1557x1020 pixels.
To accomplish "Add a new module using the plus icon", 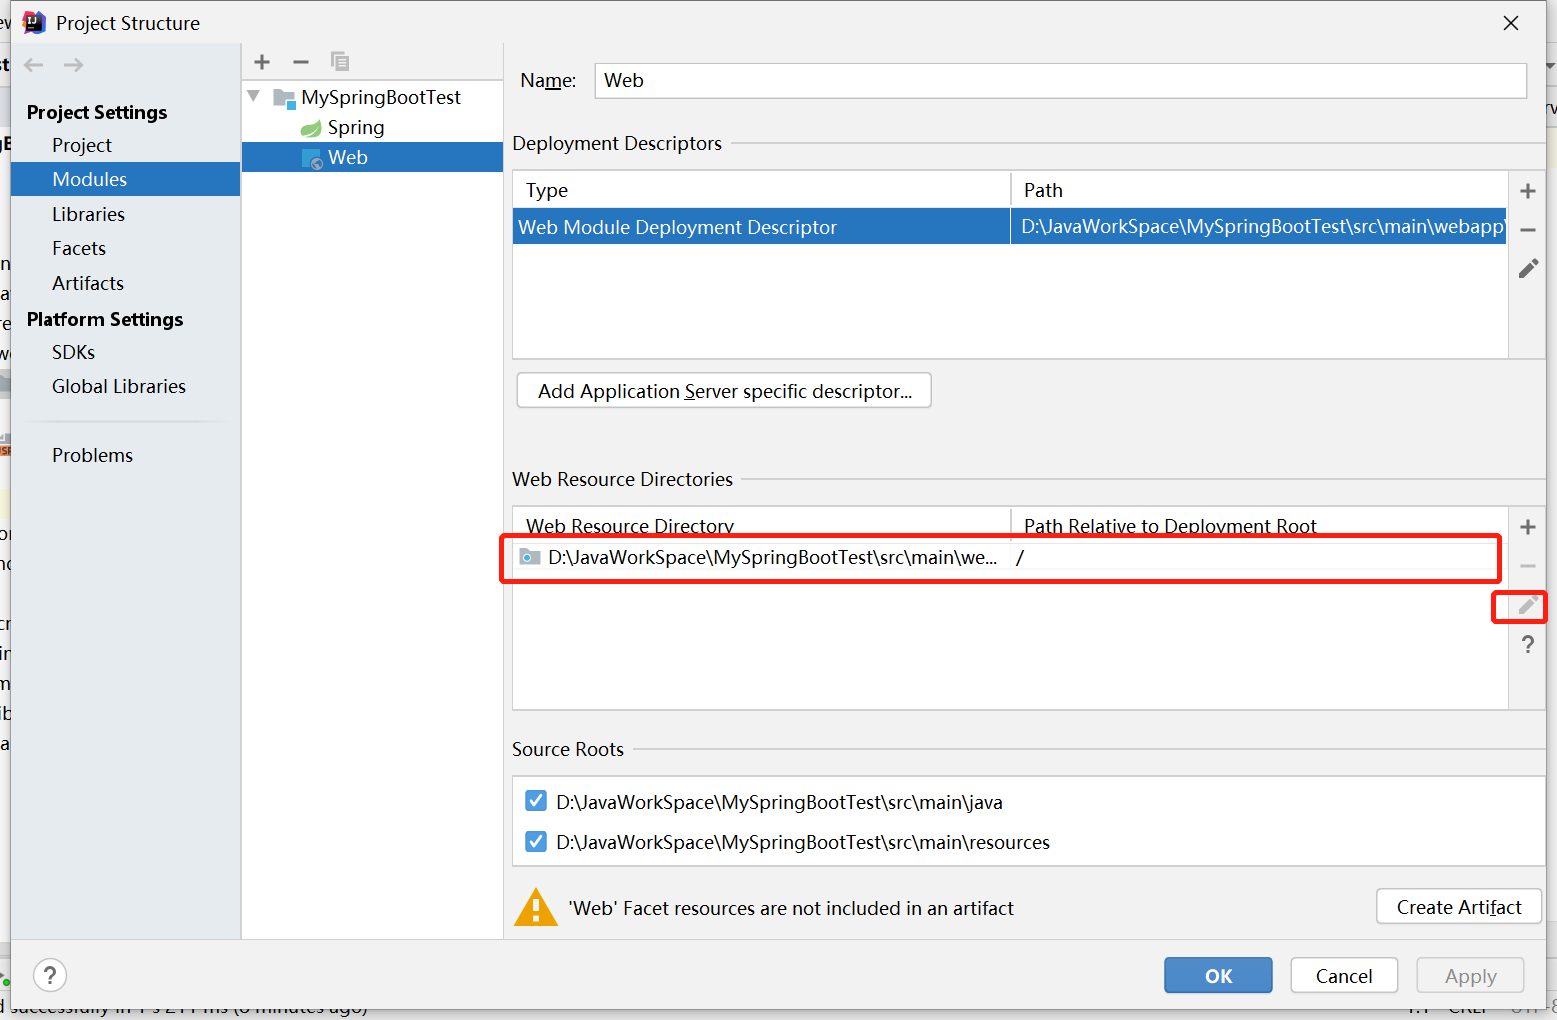I will pyautogui.click(x=261, y=61).
